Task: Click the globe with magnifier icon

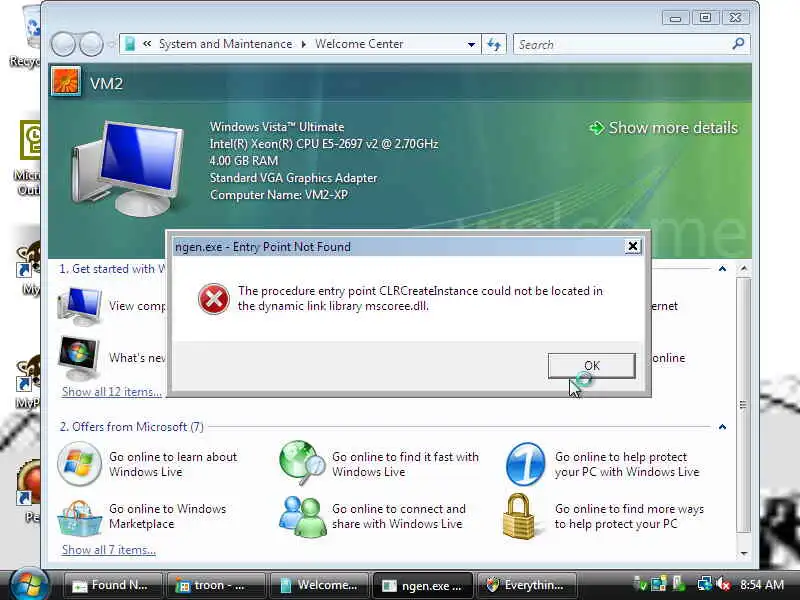Action: (x=302, y=463)
